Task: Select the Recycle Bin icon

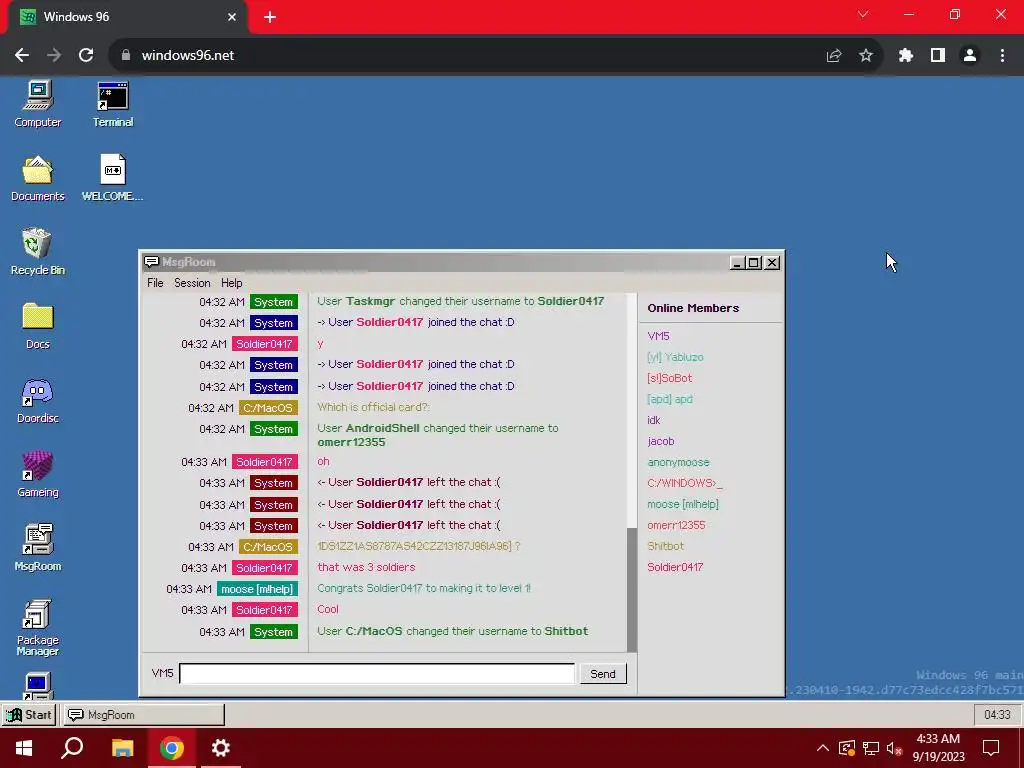Action: click(x=37, y=252)
